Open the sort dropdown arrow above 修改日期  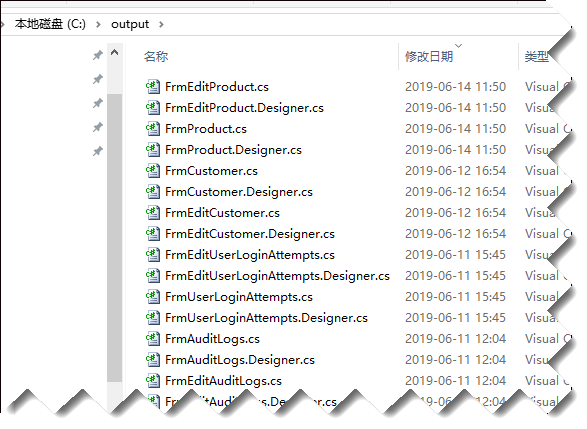[x=459, y=46]
